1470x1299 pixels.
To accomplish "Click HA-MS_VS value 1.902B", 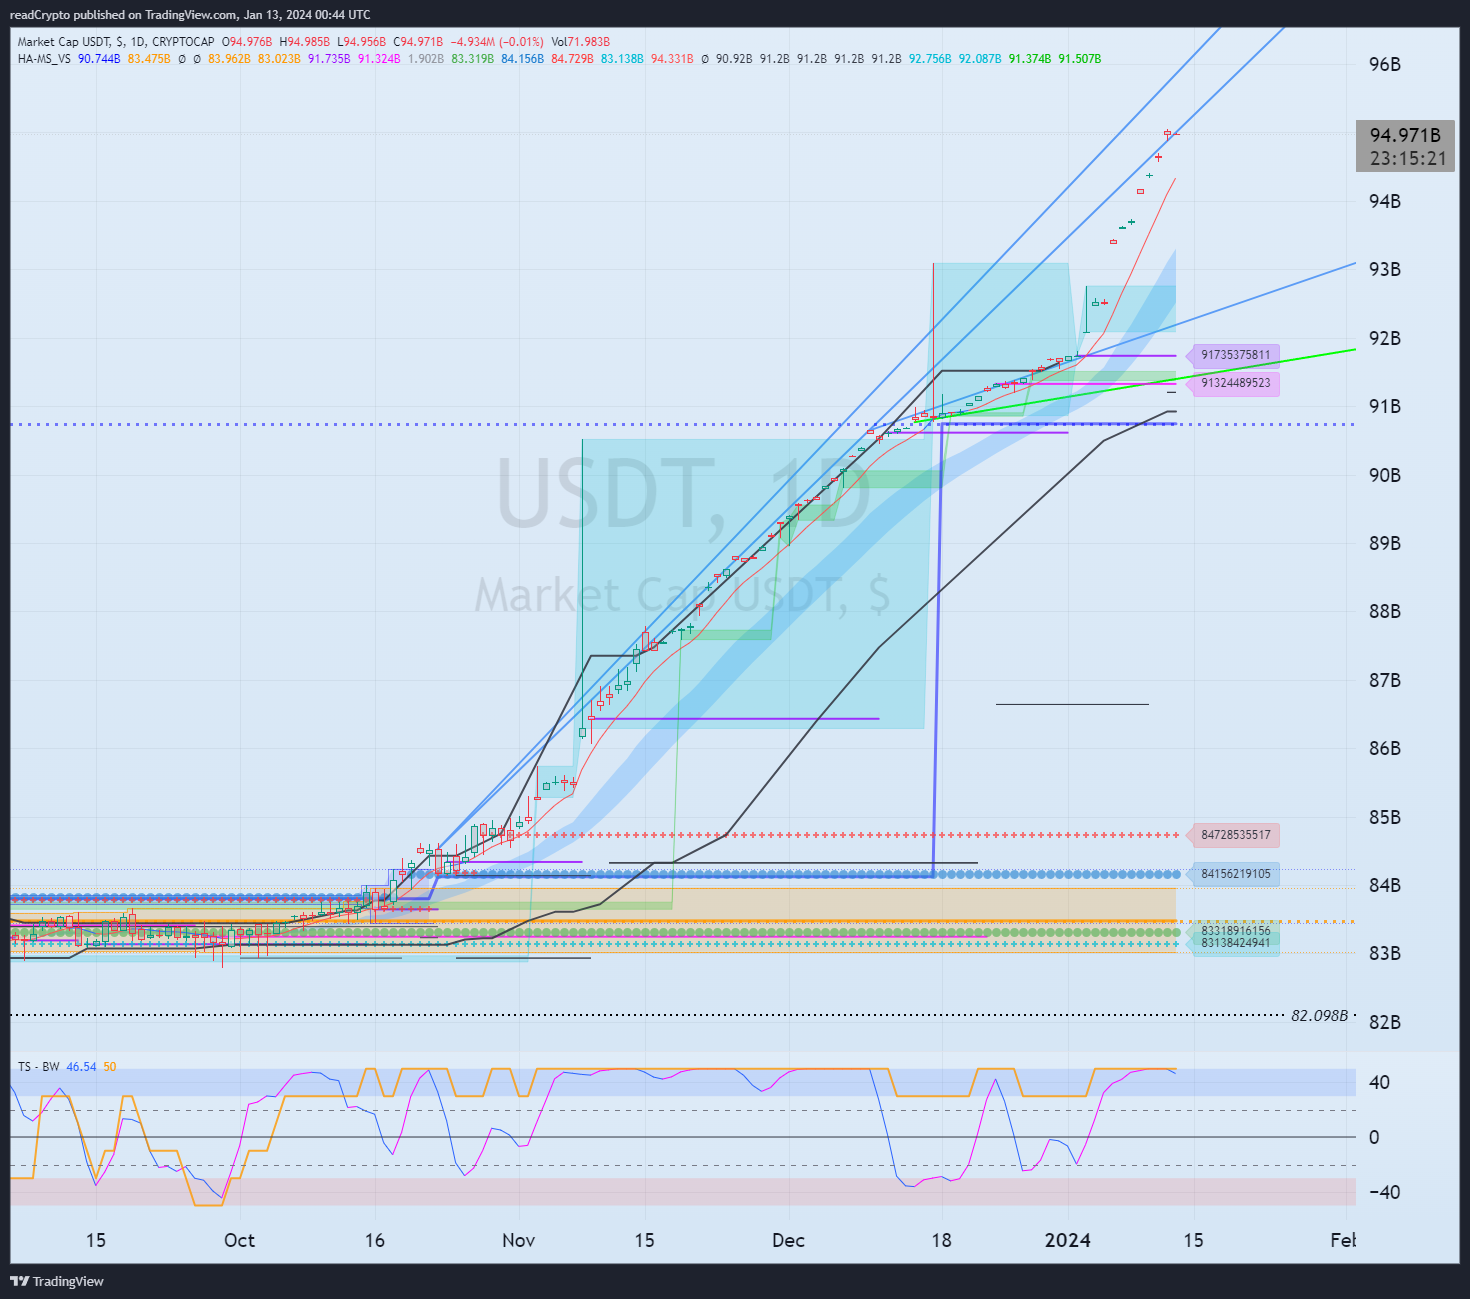I will (x=426, y=59).
